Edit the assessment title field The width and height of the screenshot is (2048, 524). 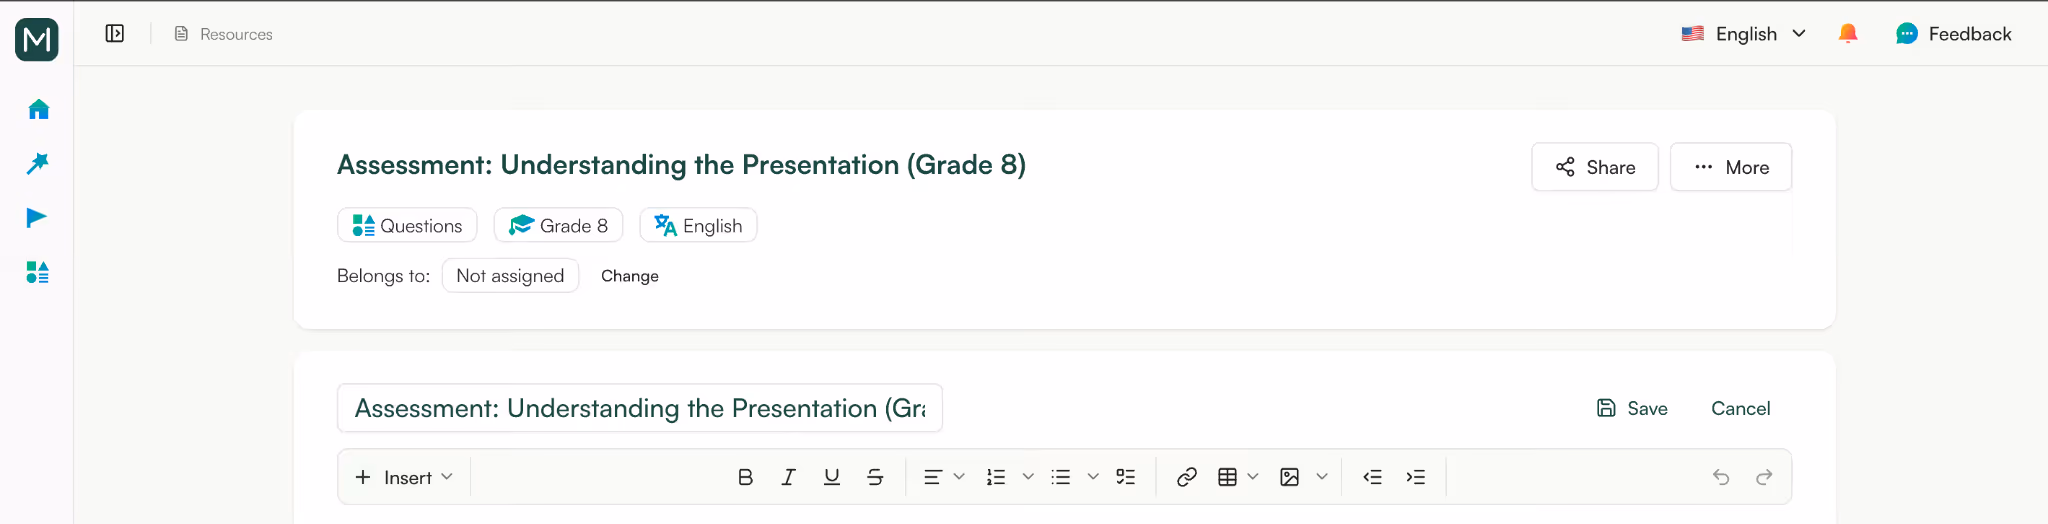click(640, 408)
